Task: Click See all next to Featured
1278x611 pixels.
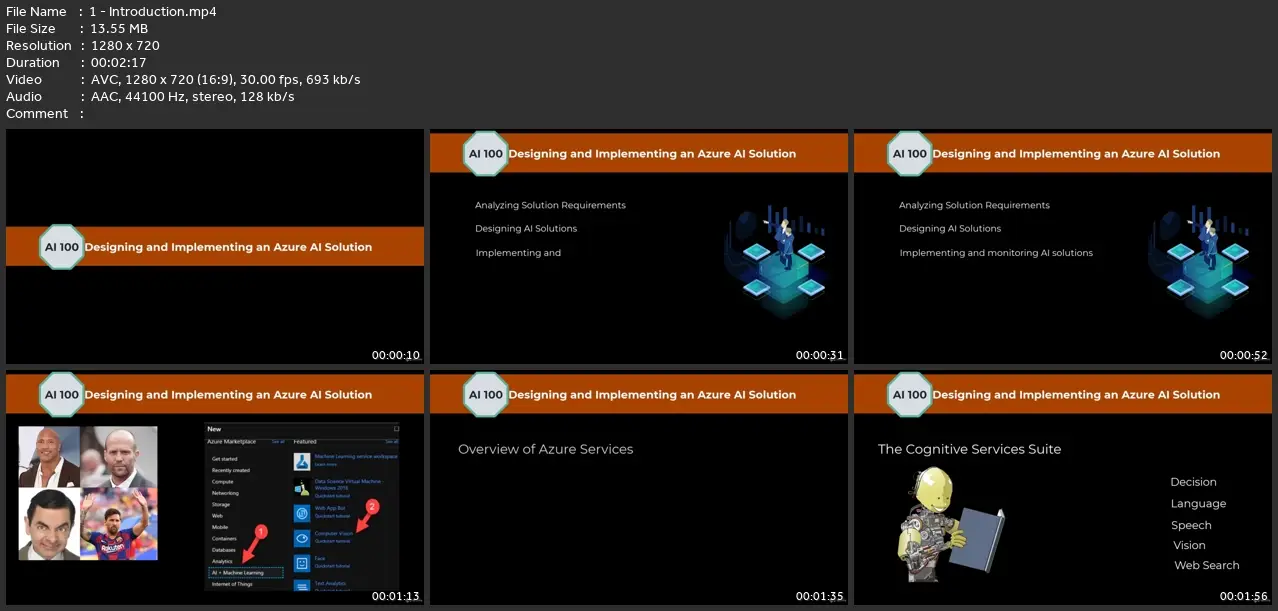Action: [391, 441]
